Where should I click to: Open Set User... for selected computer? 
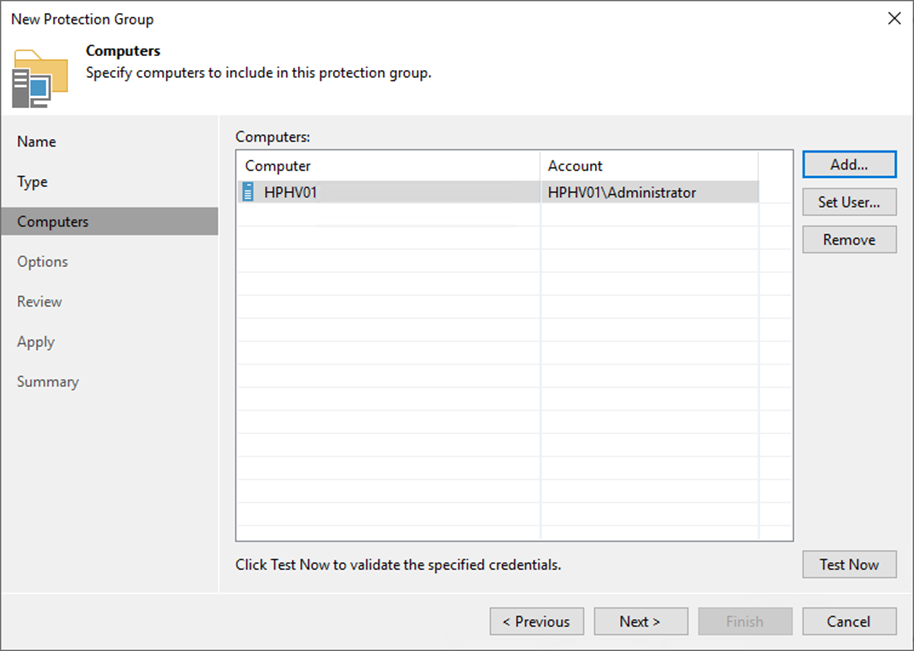[848, 202]
